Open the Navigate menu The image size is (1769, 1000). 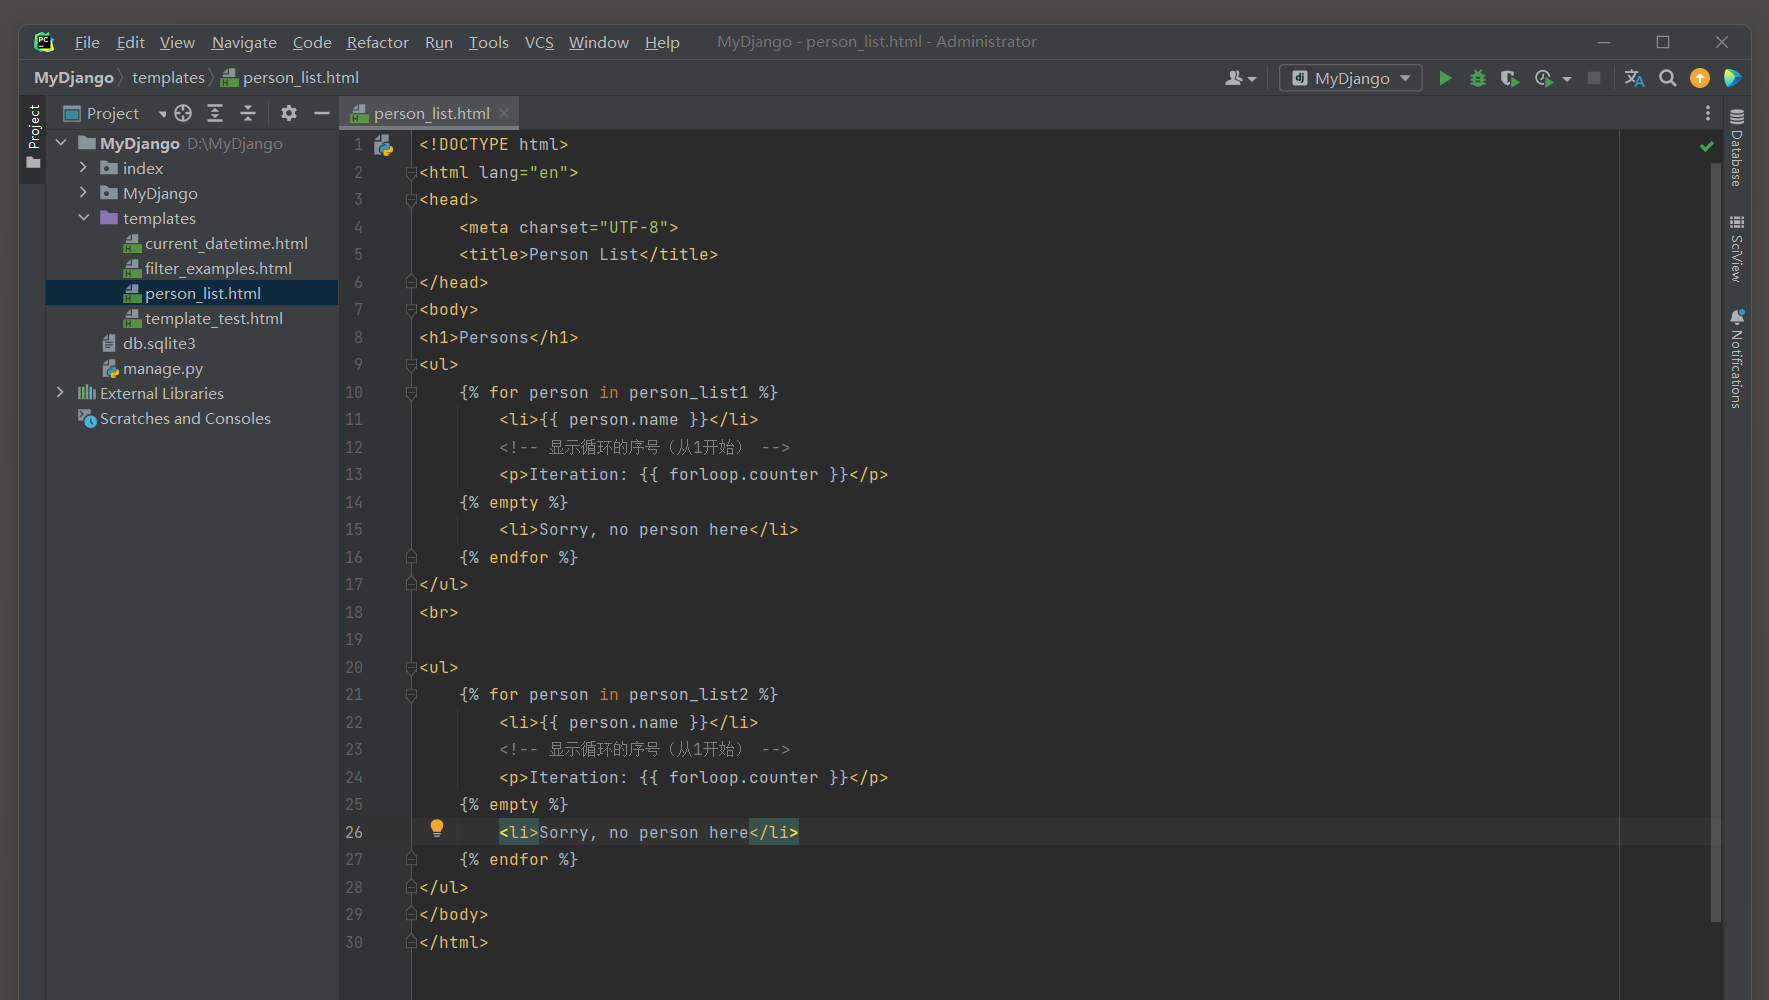click(244, 42)
